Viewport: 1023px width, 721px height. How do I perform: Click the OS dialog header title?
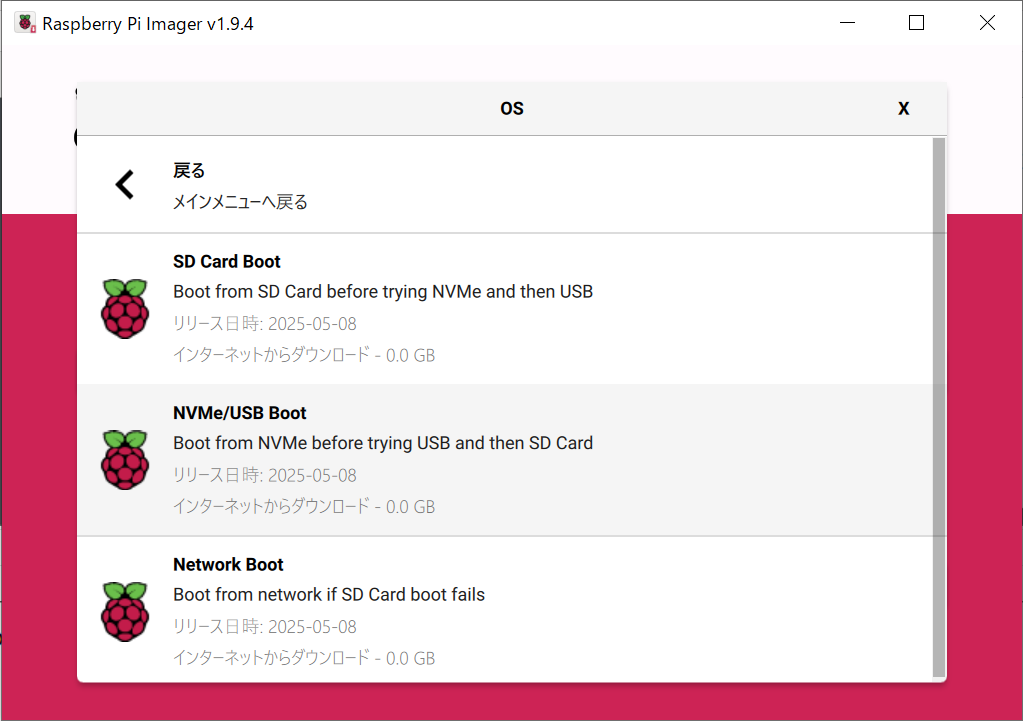tap(512, 108)
